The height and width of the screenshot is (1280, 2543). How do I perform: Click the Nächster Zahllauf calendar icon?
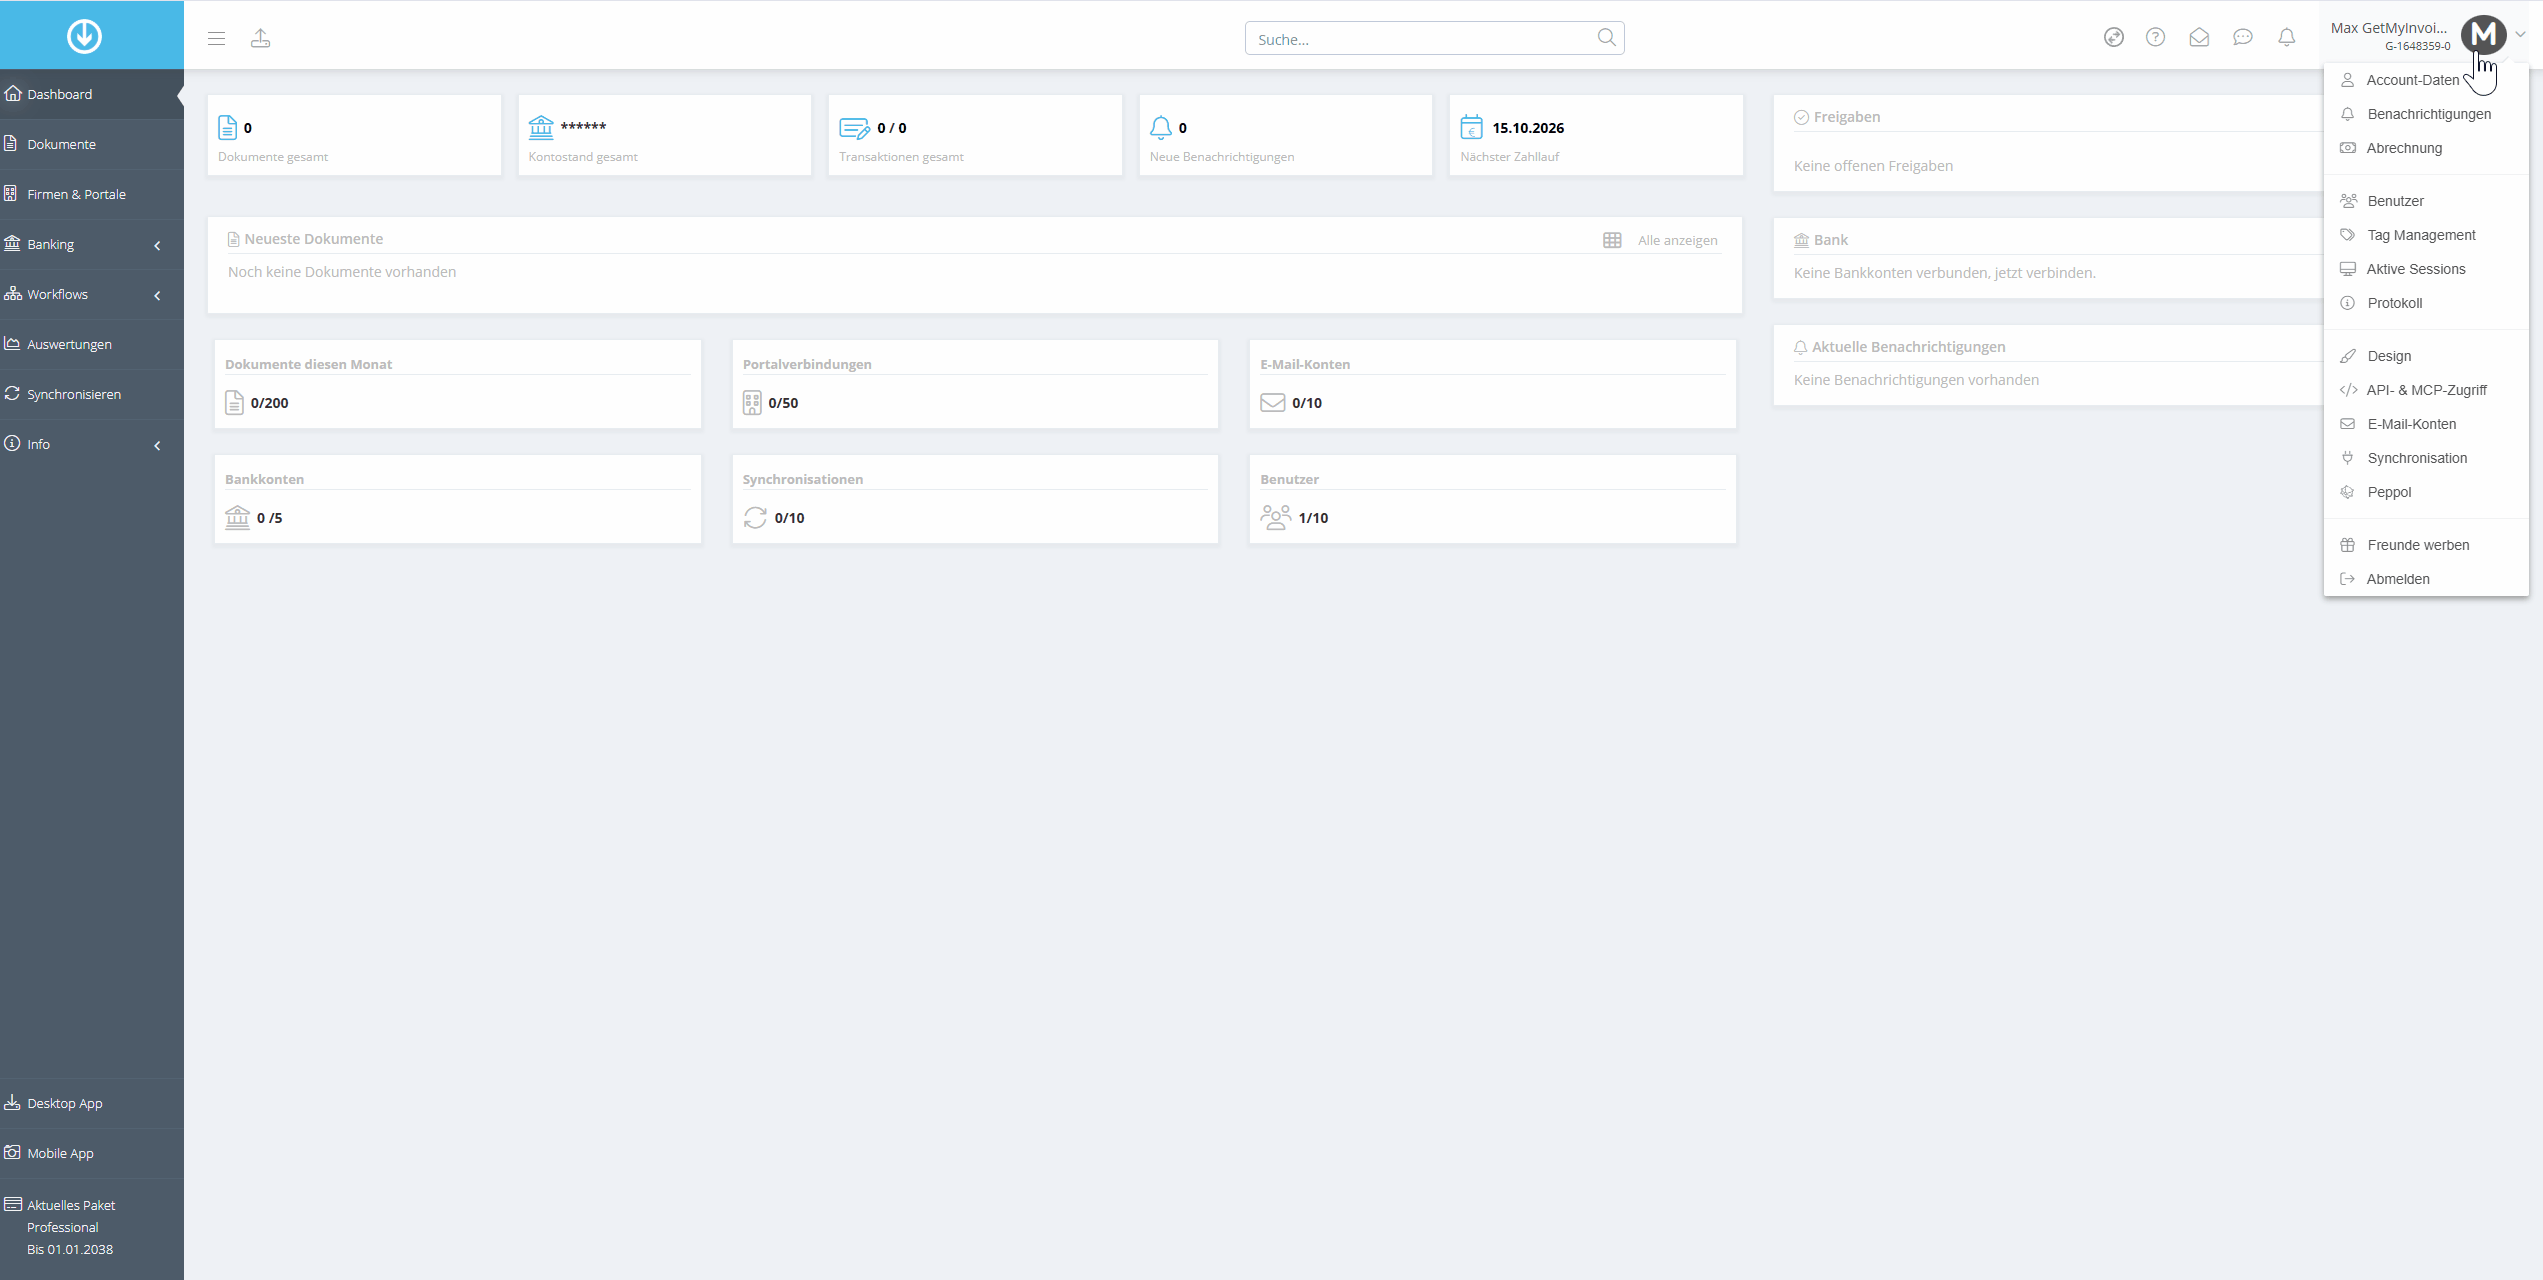(1471, 127)
